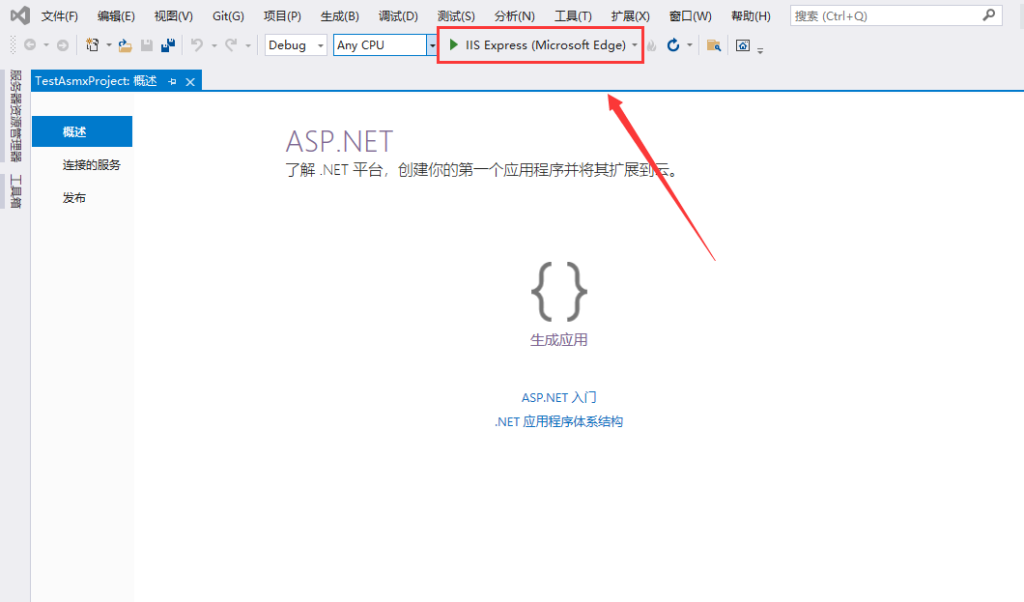The image size is (1024, 602).
Task: Click the Visual Studio logo icon
Action: tap(20, 15)
